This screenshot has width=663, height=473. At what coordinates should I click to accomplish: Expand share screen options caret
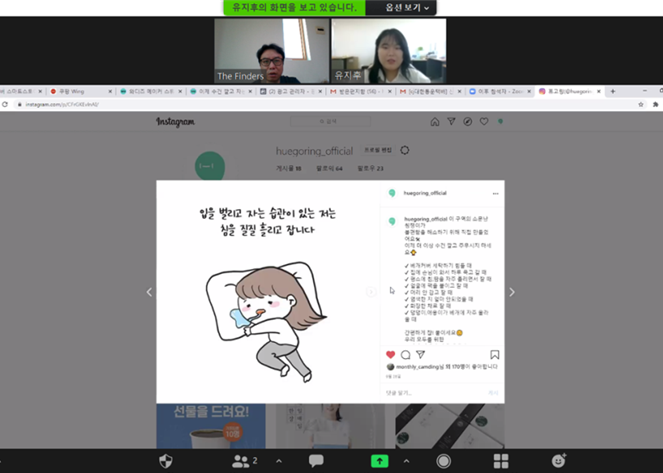406,461
